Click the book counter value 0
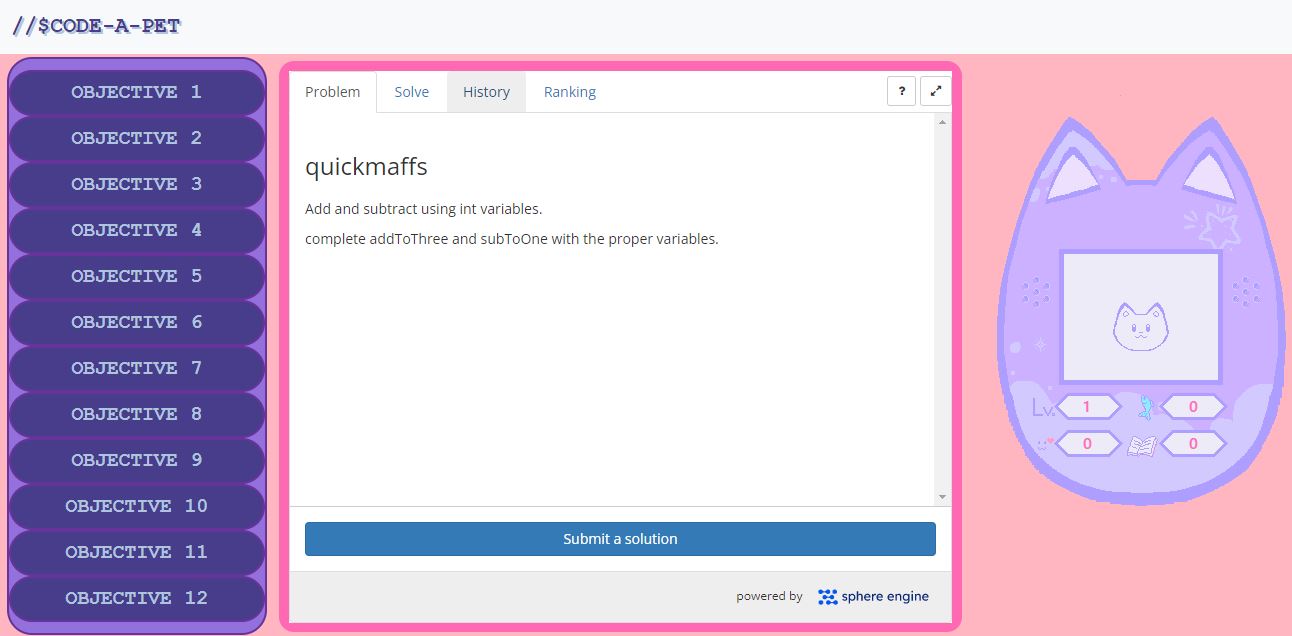The height and width of the screenshot is (636, 1292). pos(1193,443)
